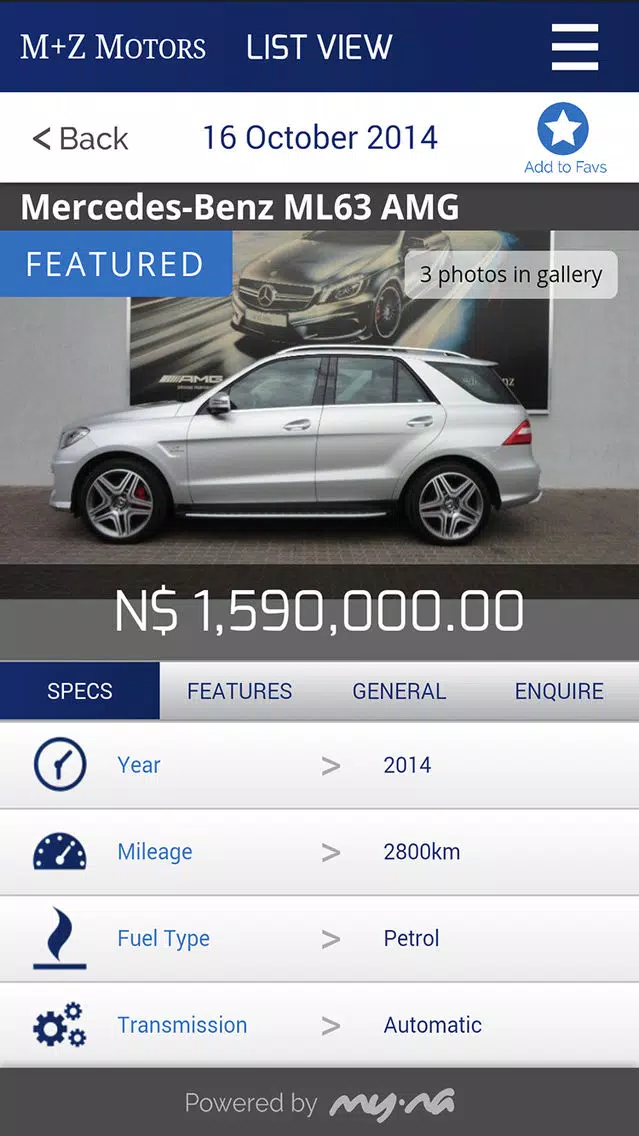Open the 3 photos in gallery
The image size is (639, 1136).
511,275
